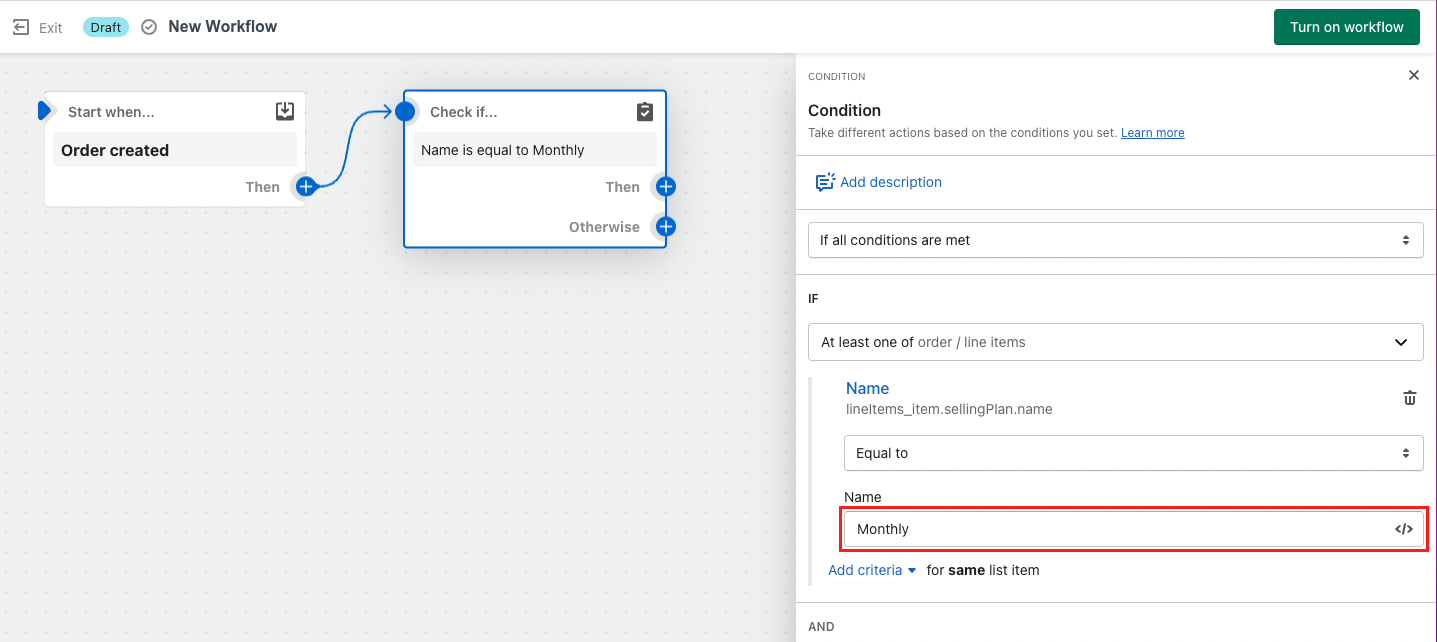Open the 'Equal to' operator dropdown

[x=1133, y=453]
